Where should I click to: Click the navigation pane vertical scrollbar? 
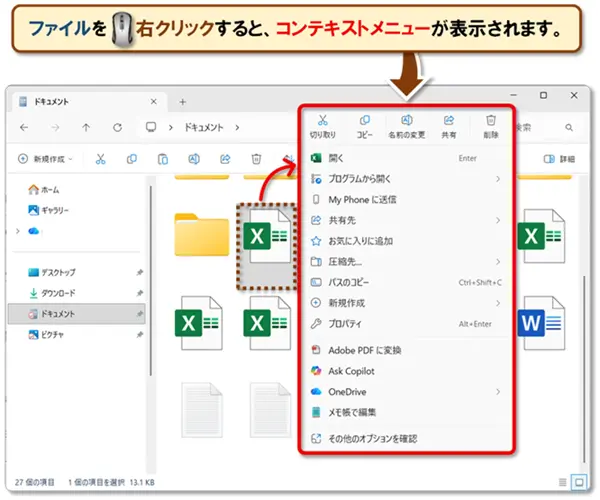151,281
